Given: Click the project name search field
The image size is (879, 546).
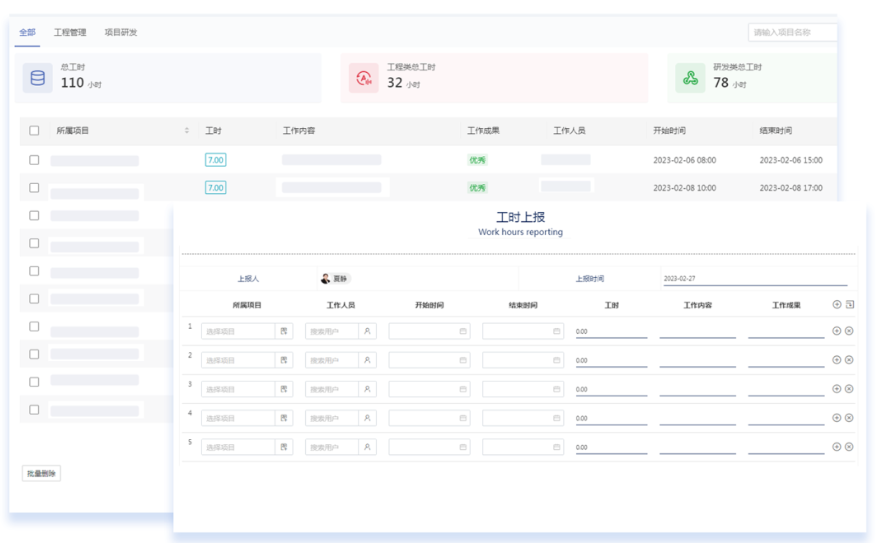Looking at the screenshot, I should click(x=792, y=33).
